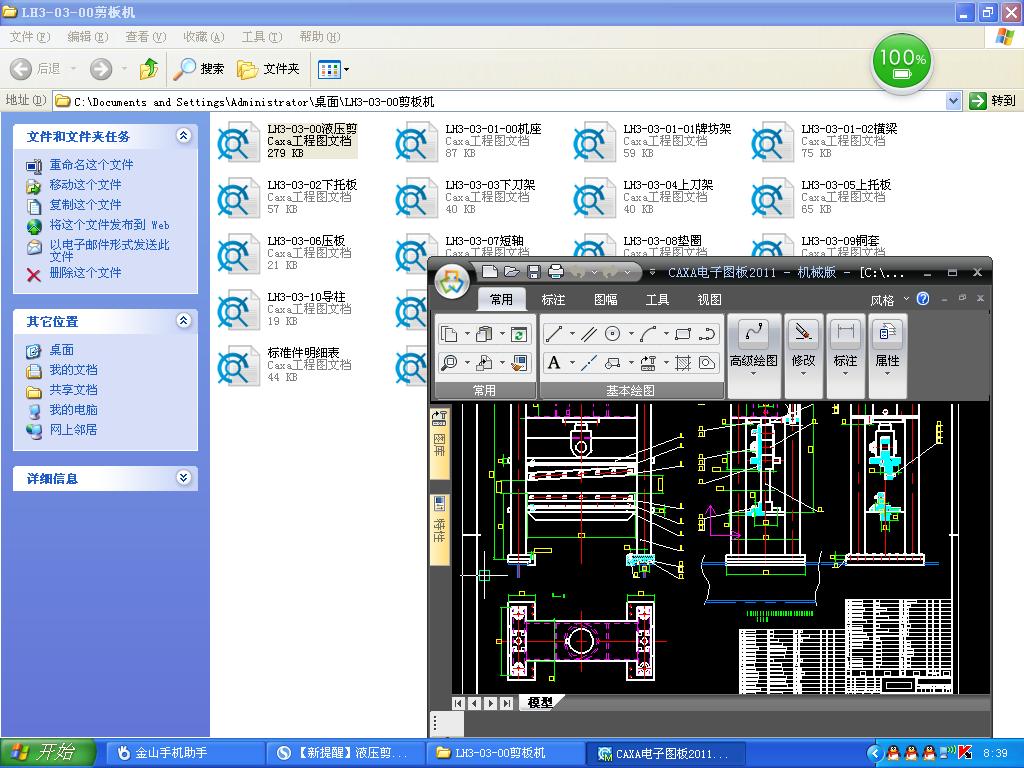Switch to the 标注 ribbon tab
The height and width of the screenshot is (768, 1024).
click(x=553, y=300)
